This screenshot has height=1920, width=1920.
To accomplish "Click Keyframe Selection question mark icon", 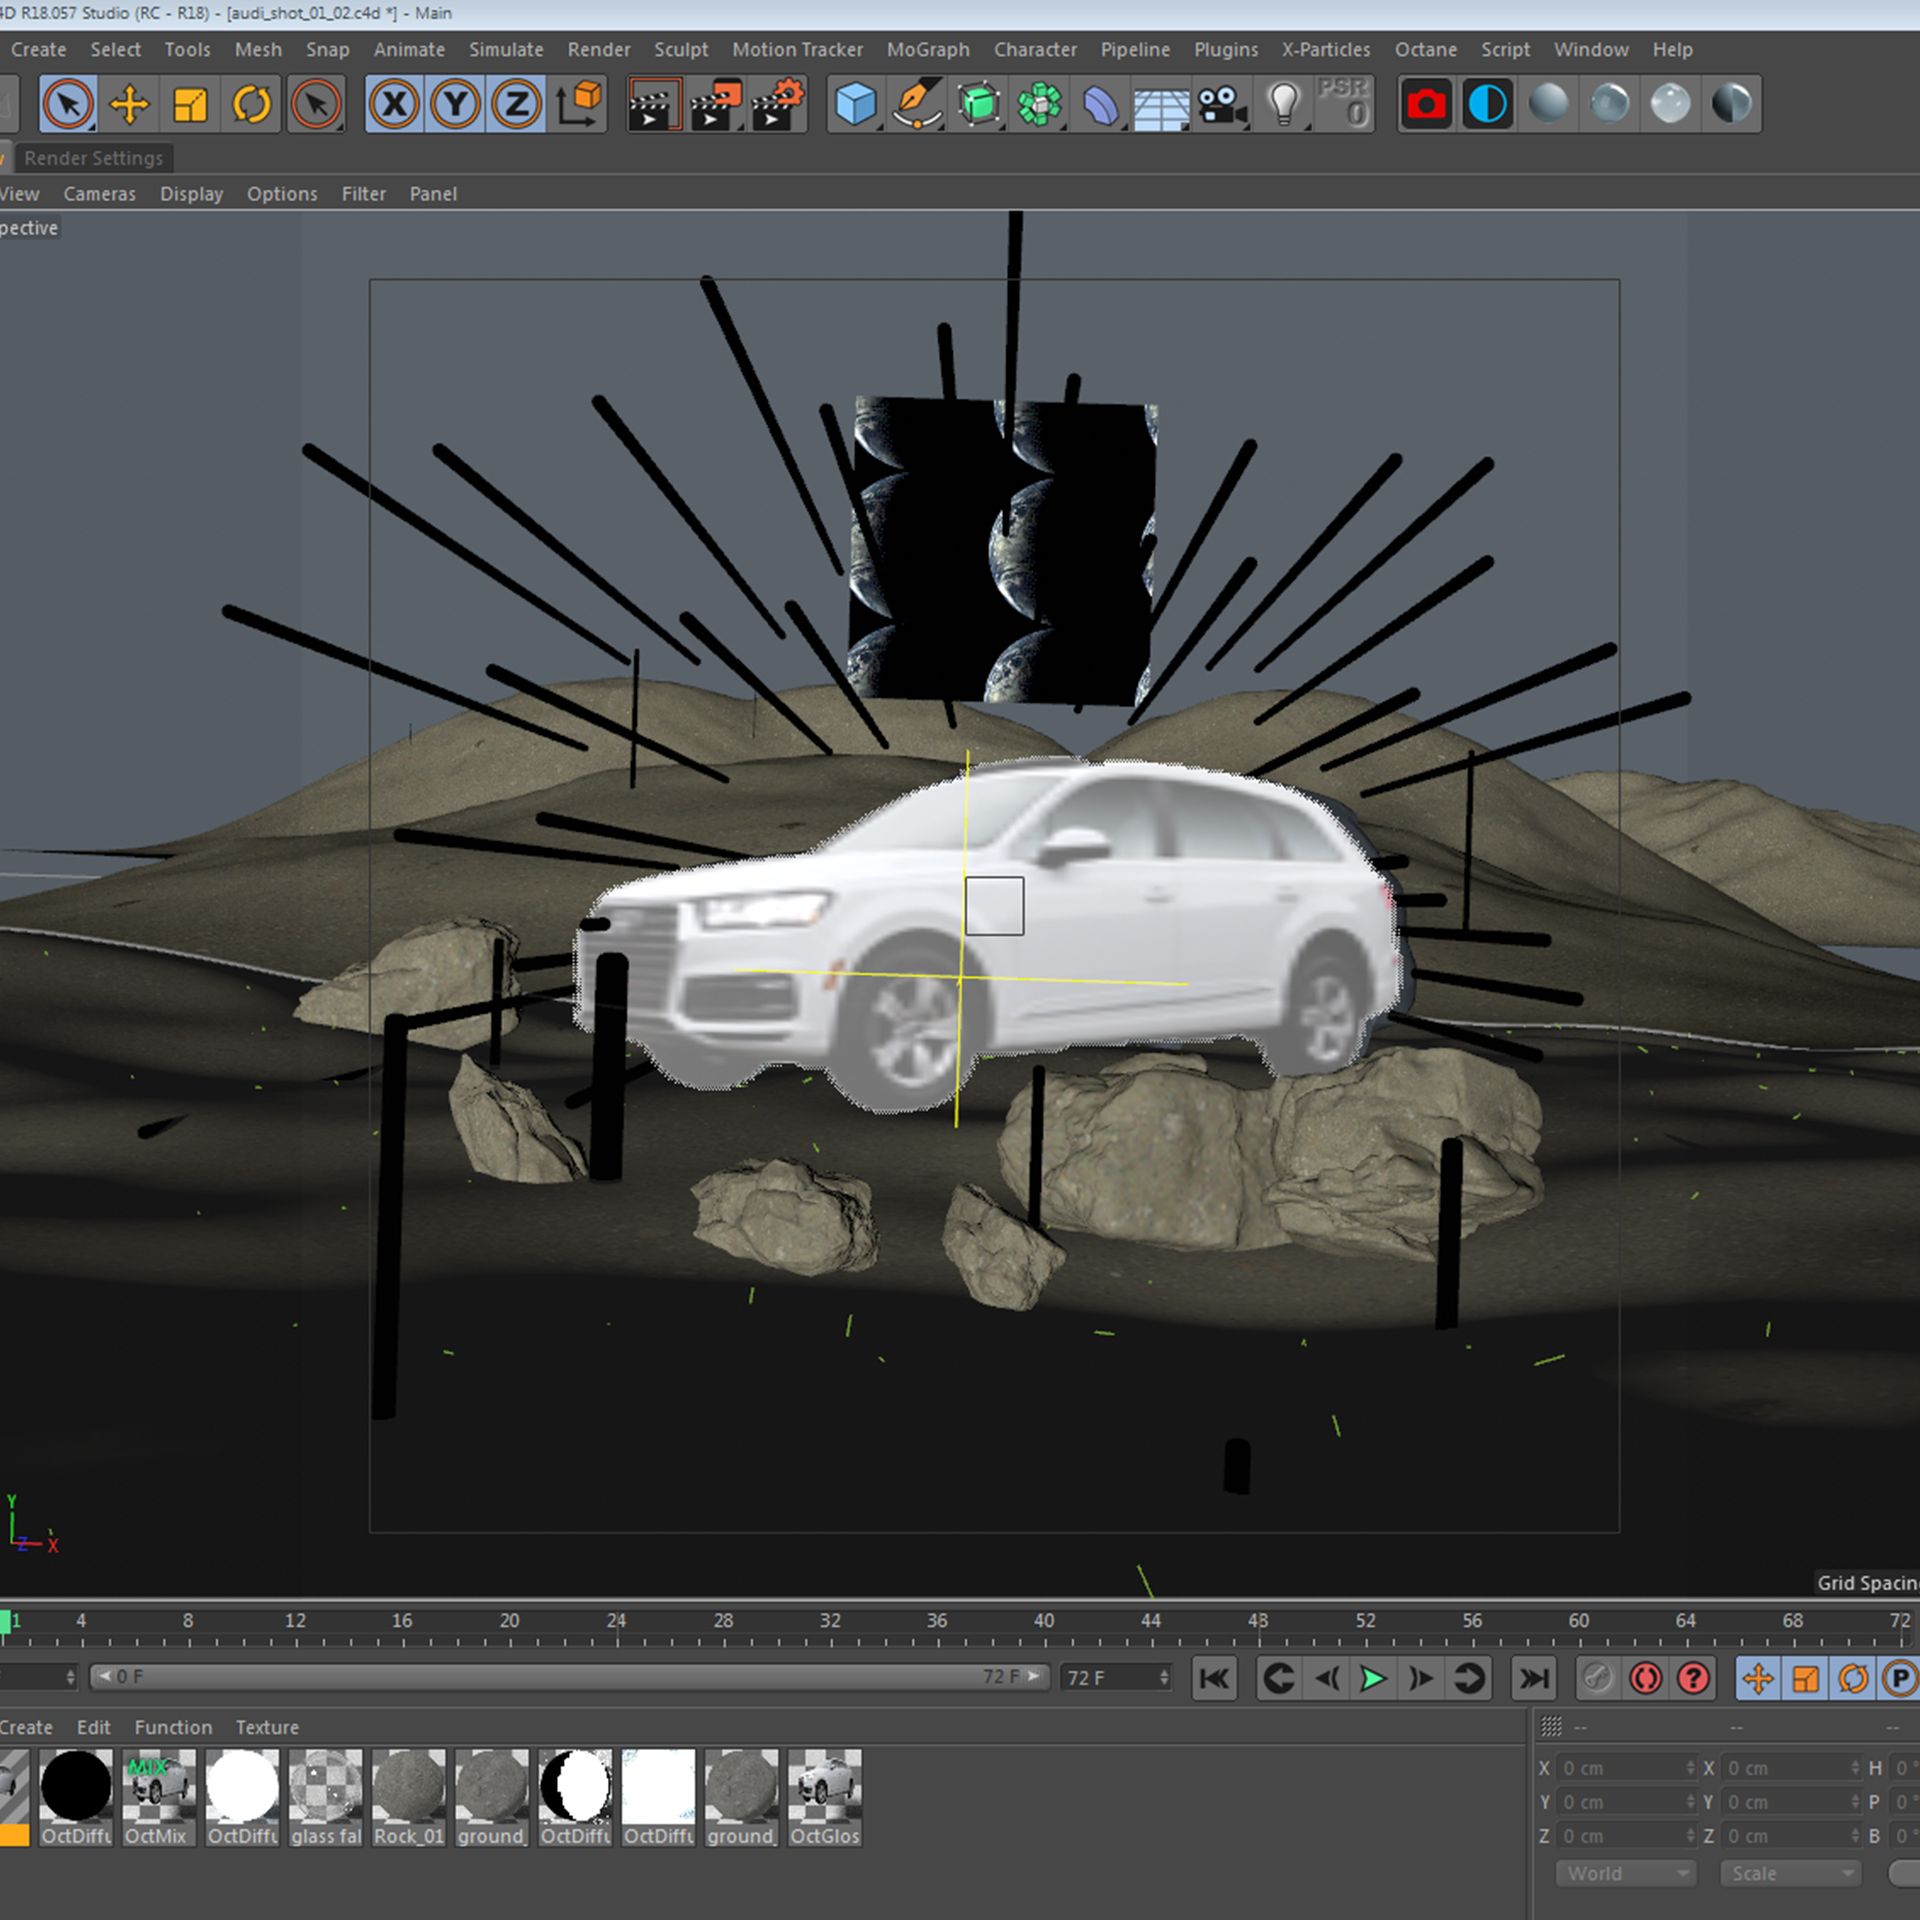I will [x=1693, y=1678].
